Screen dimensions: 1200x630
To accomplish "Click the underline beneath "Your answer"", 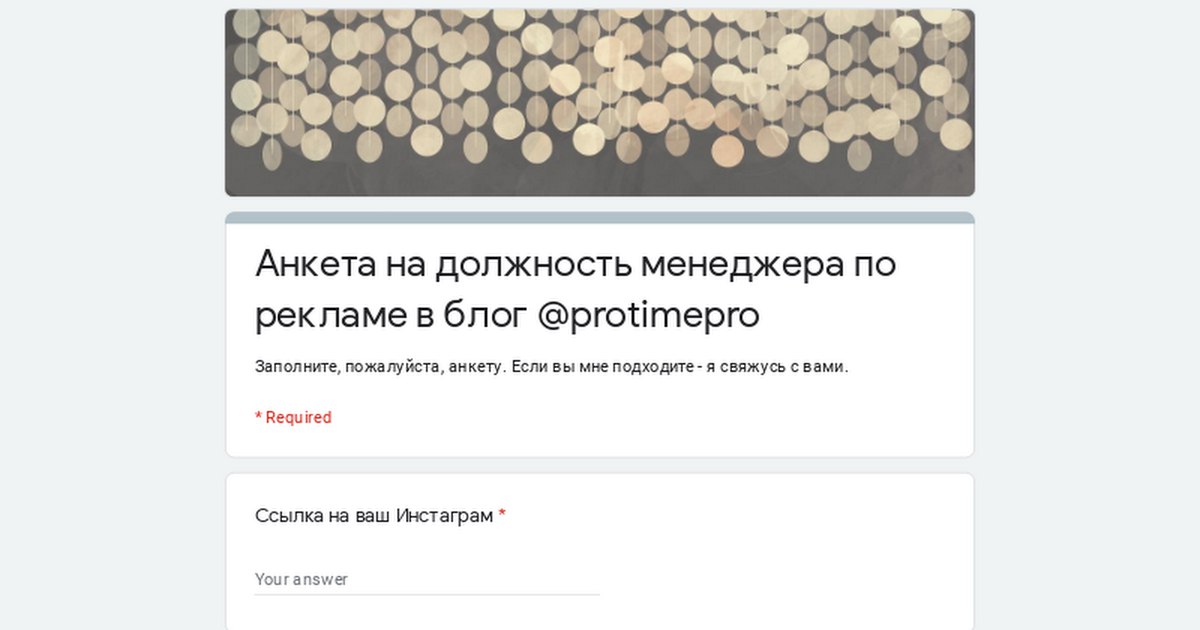I will coord(427,594).
